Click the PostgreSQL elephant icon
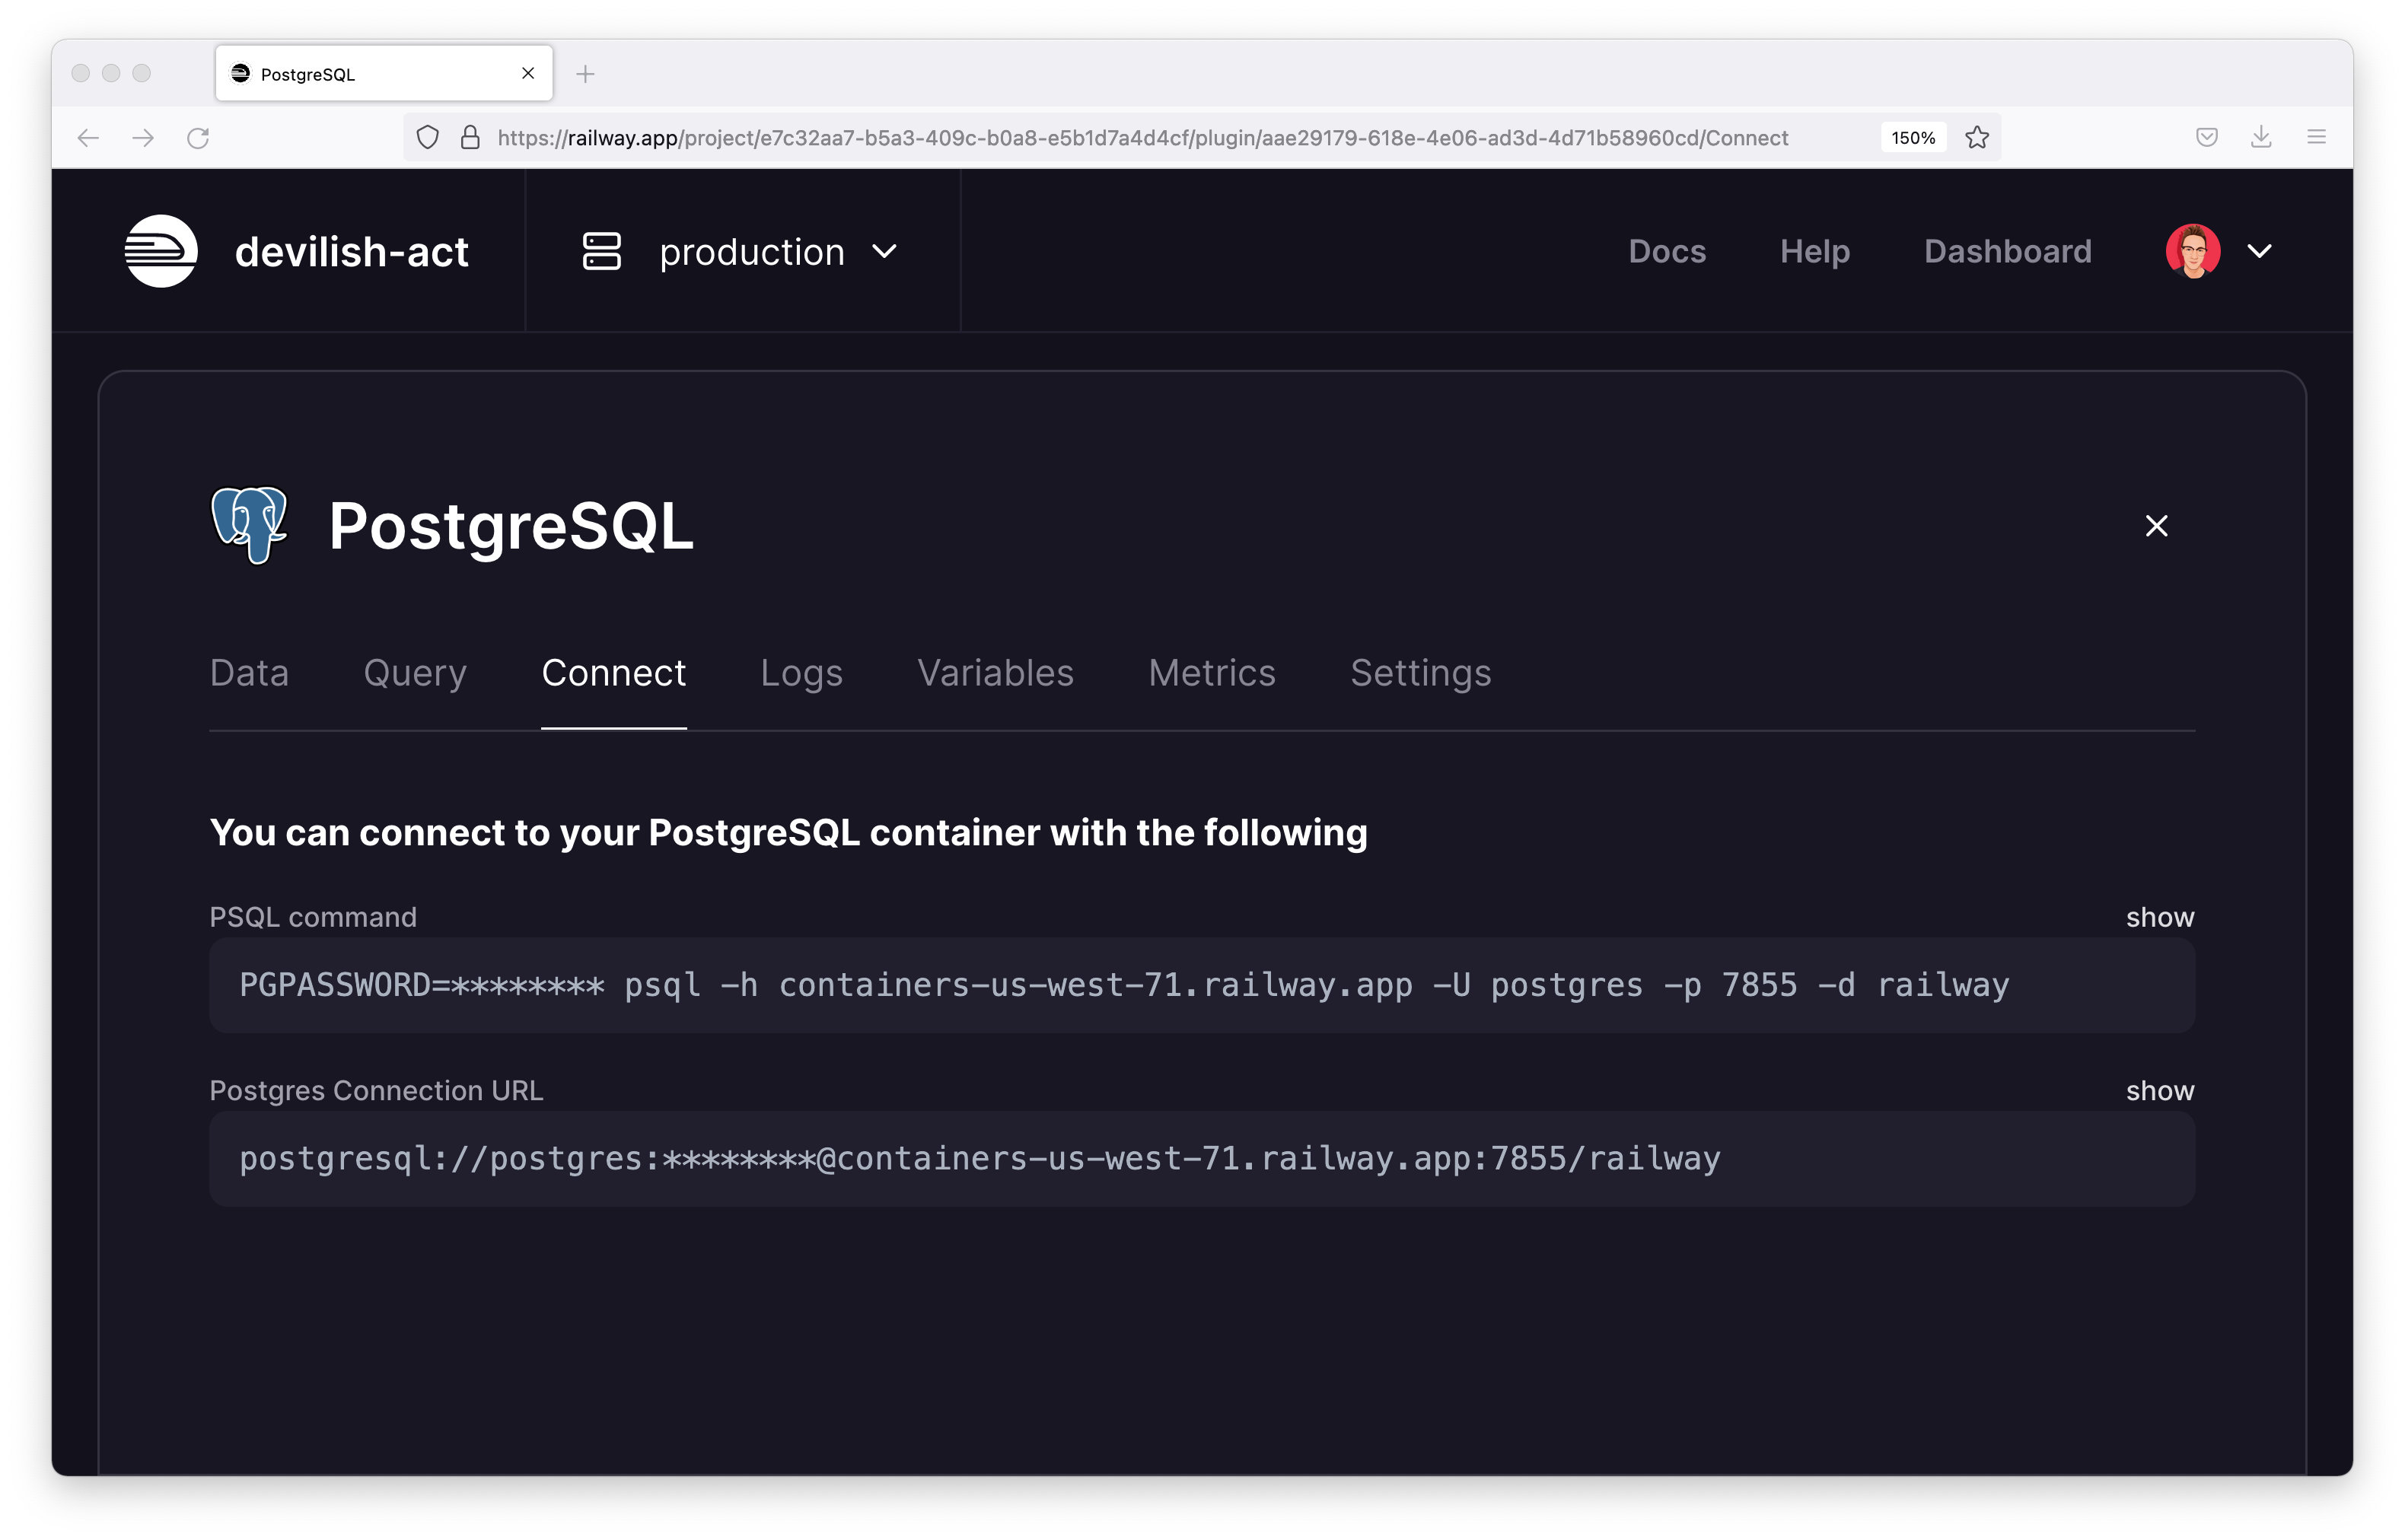Viewport: 2405px width, 1540px height. pyautogui.click(x=249, y=525)
